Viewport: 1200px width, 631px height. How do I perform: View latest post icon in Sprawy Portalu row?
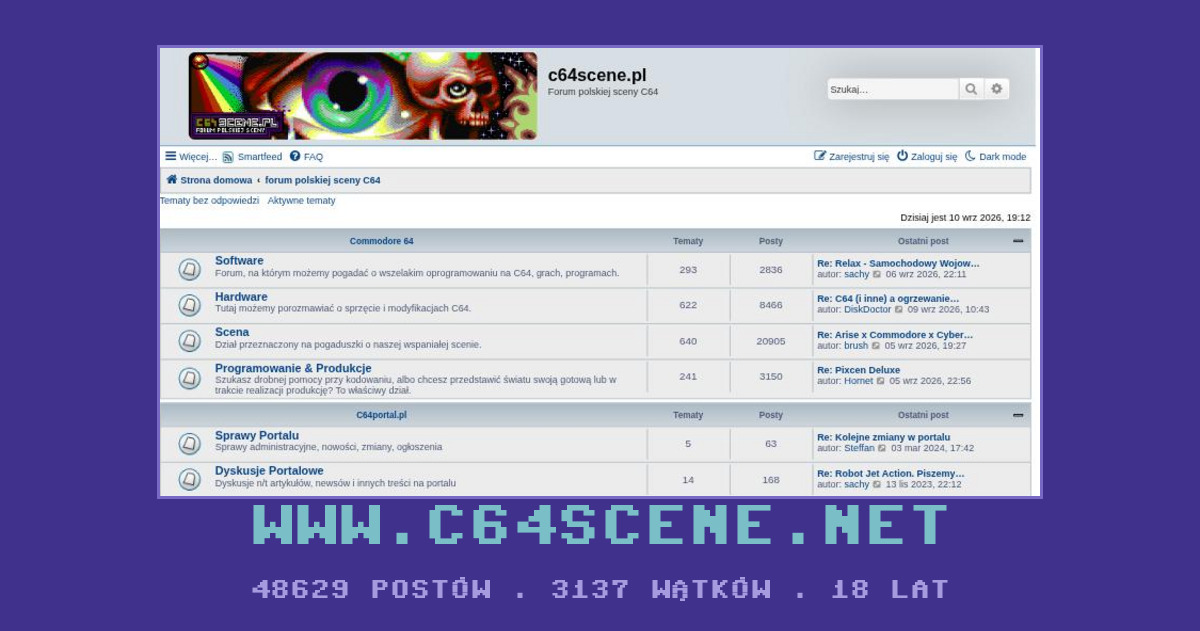coord(882,448)
